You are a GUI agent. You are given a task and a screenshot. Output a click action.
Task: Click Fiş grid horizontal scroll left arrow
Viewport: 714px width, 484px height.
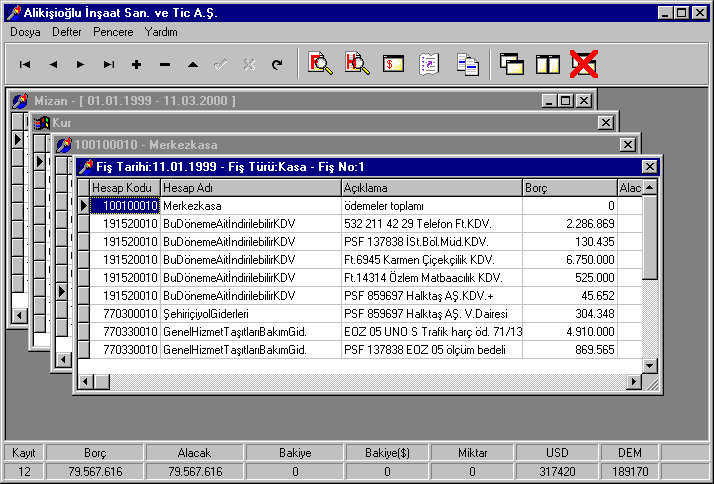tap(85, 382)
